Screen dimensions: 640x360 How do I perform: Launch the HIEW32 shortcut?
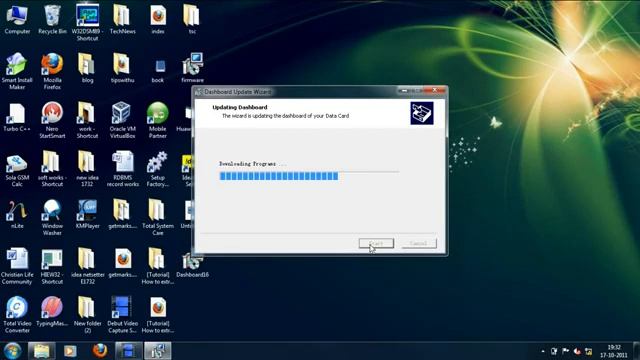click(x=52, y=266)
